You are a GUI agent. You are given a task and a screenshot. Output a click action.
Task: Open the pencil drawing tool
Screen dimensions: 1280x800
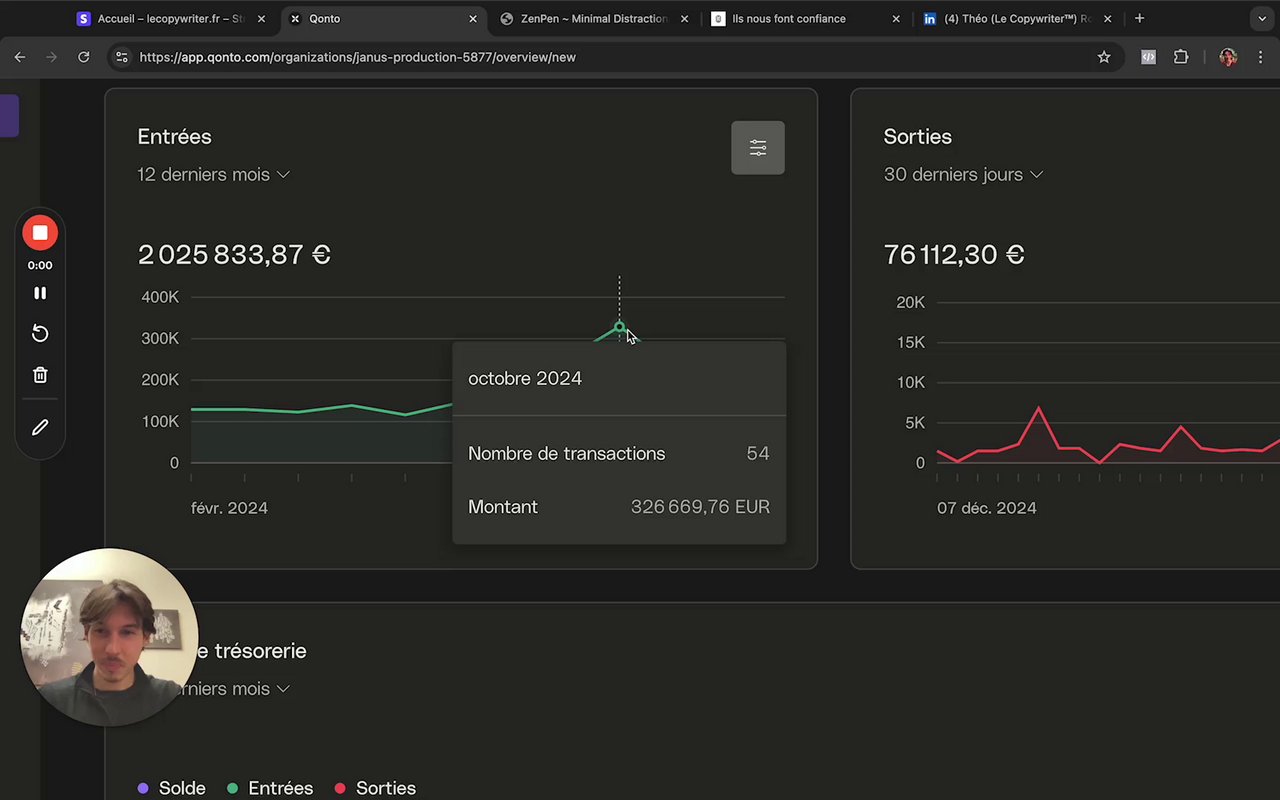(40, 427)
